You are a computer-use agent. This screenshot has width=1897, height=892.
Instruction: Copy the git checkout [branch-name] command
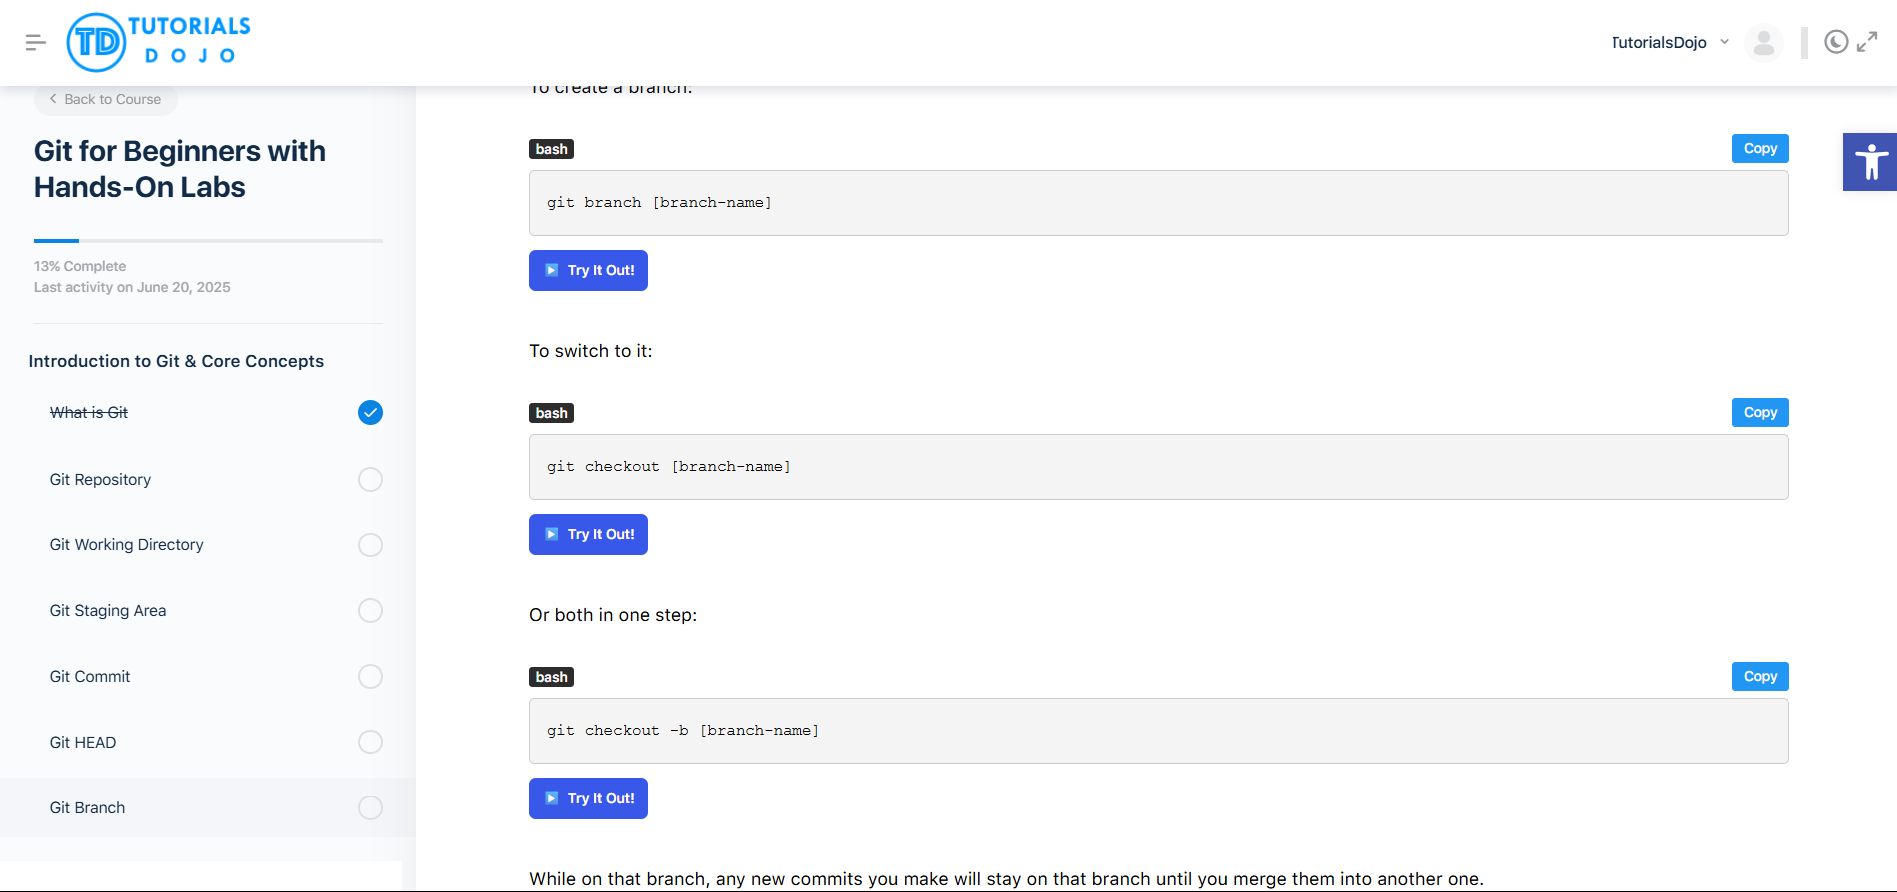point(1759,413)
